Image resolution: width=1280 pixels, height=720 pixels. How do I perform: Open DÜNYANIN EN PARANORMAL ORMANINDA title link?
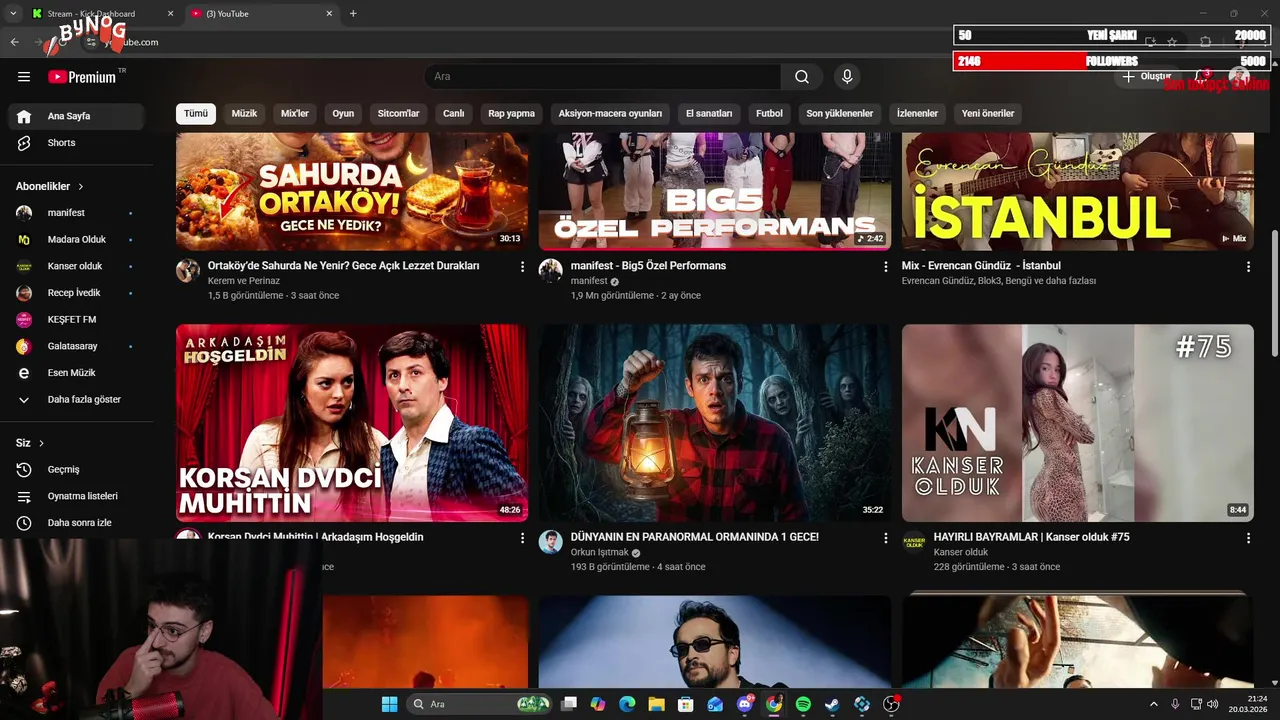[x=694, y=537]
